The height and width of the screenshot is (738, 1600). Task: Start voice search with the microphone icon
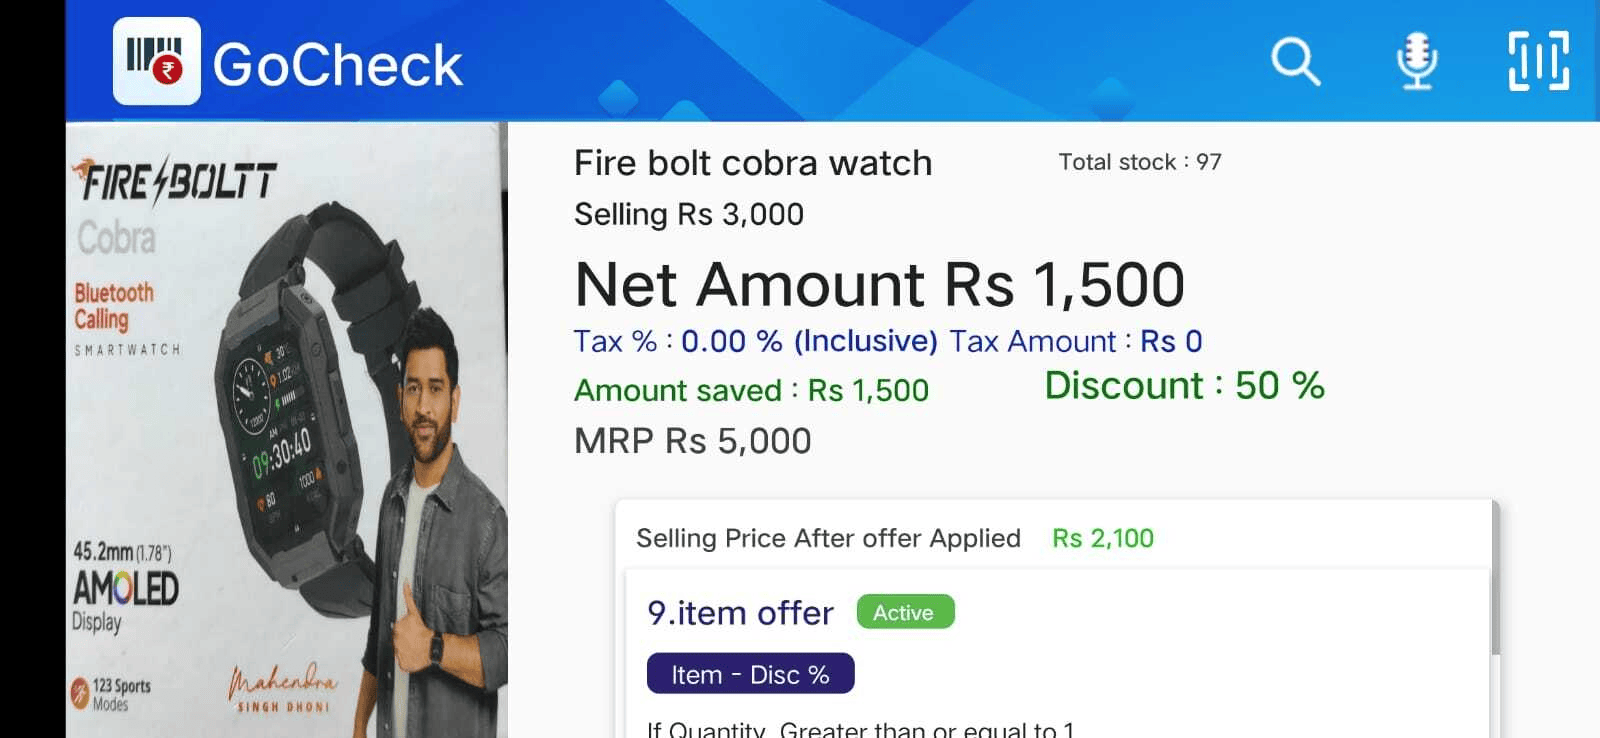[x=1416, y=62]
